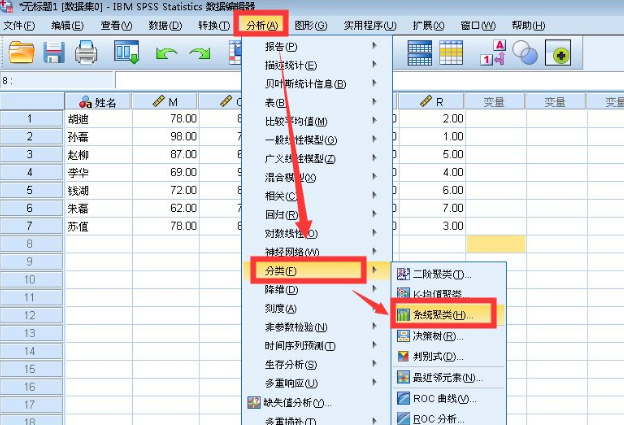This screenshot has height=425, width=624.
Task: Click the Open file folder icon
Action: click(21, 52)
